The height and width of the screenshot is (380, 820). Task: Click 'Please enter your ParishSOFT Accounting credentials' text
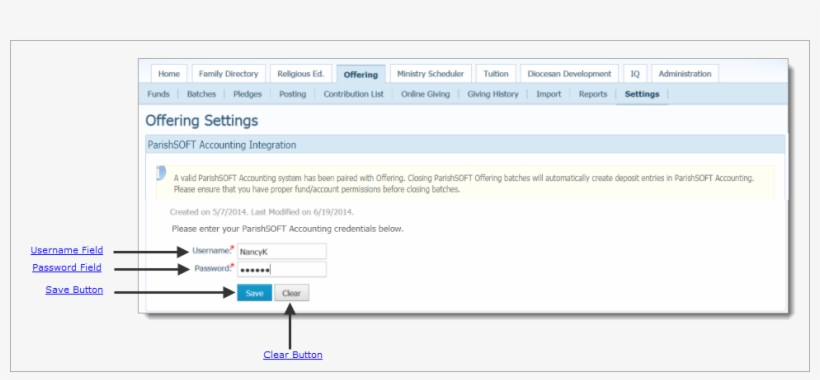pyautogui.click(x=288, y=229)
